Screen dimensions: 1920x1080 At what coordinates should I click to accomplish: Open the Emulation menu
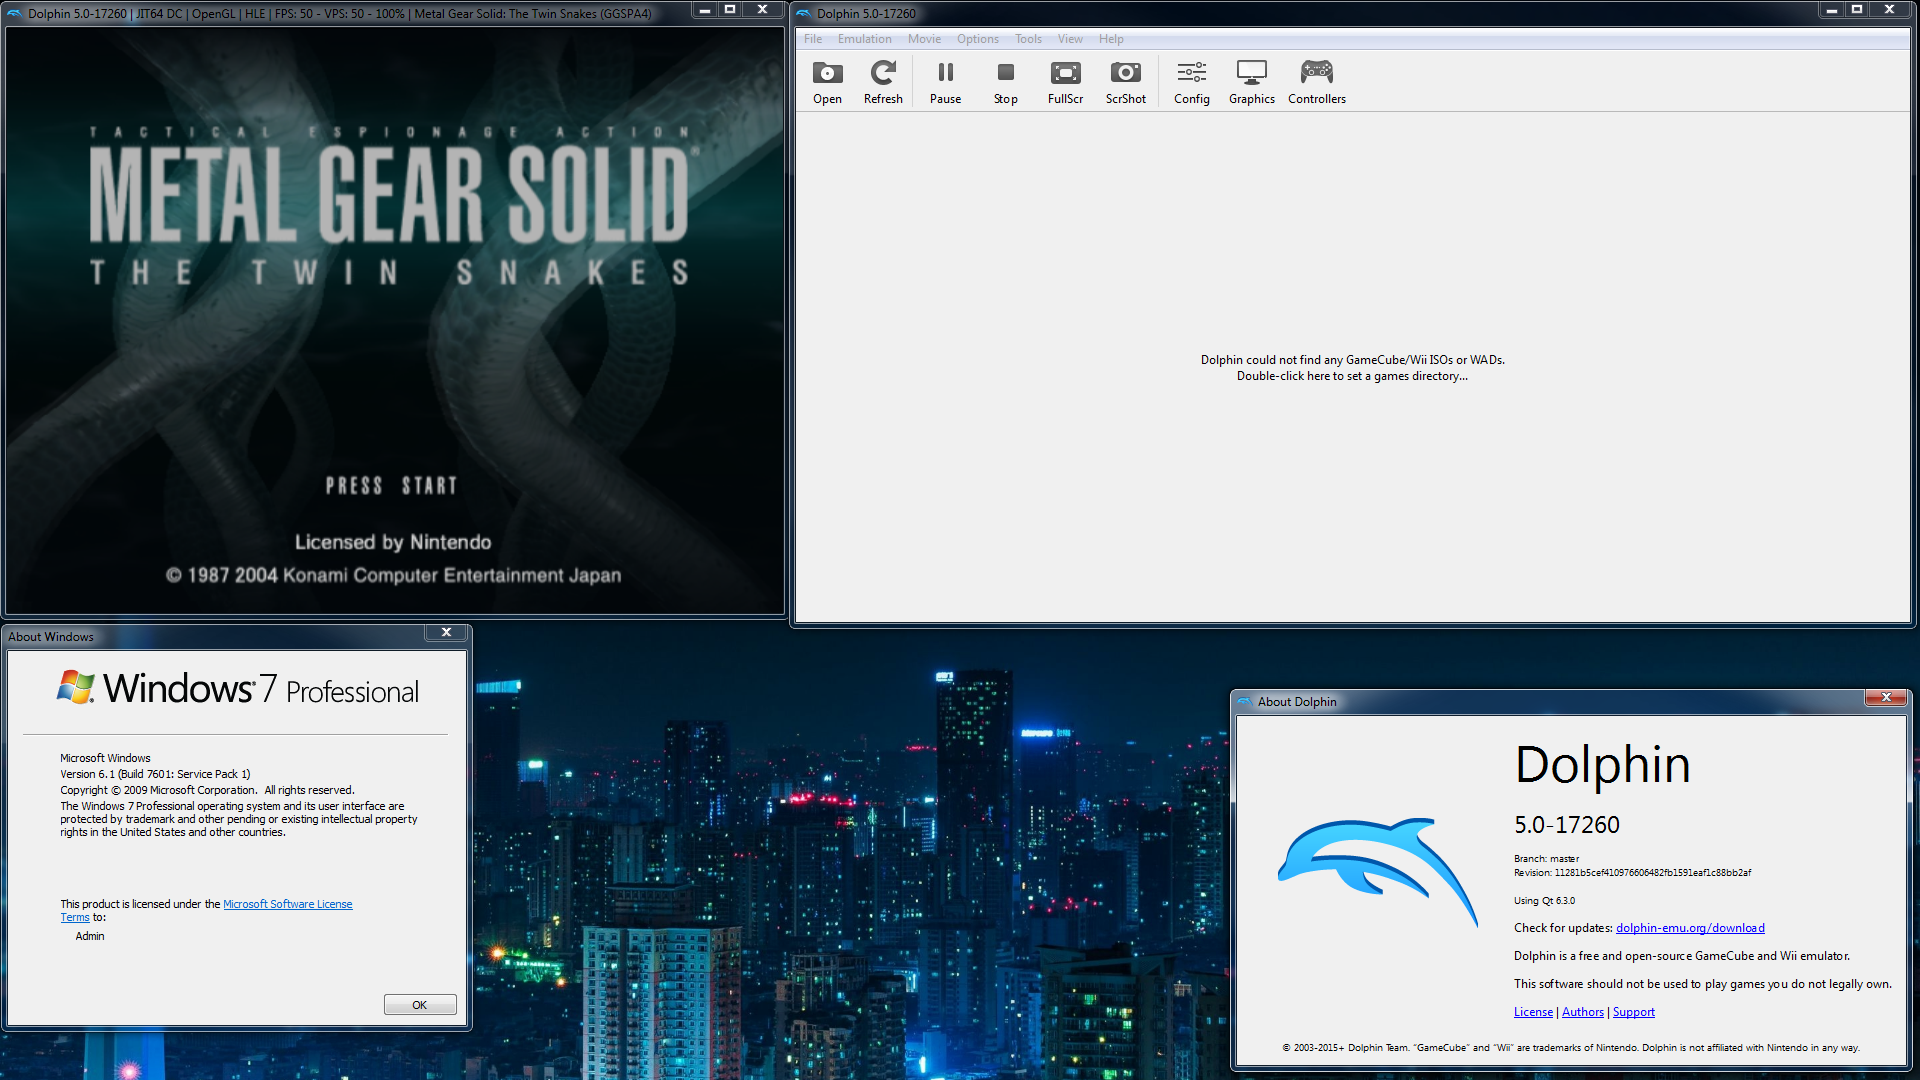(x=864, y=39)
